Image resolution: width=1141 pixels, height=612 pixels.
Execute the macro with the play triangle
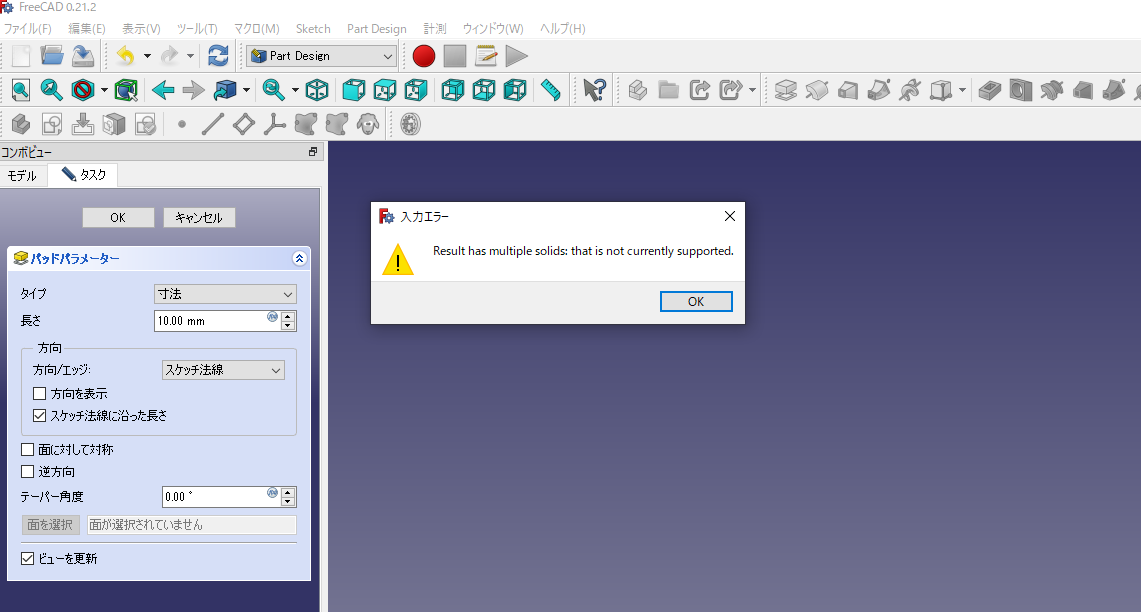coord(516,56)
